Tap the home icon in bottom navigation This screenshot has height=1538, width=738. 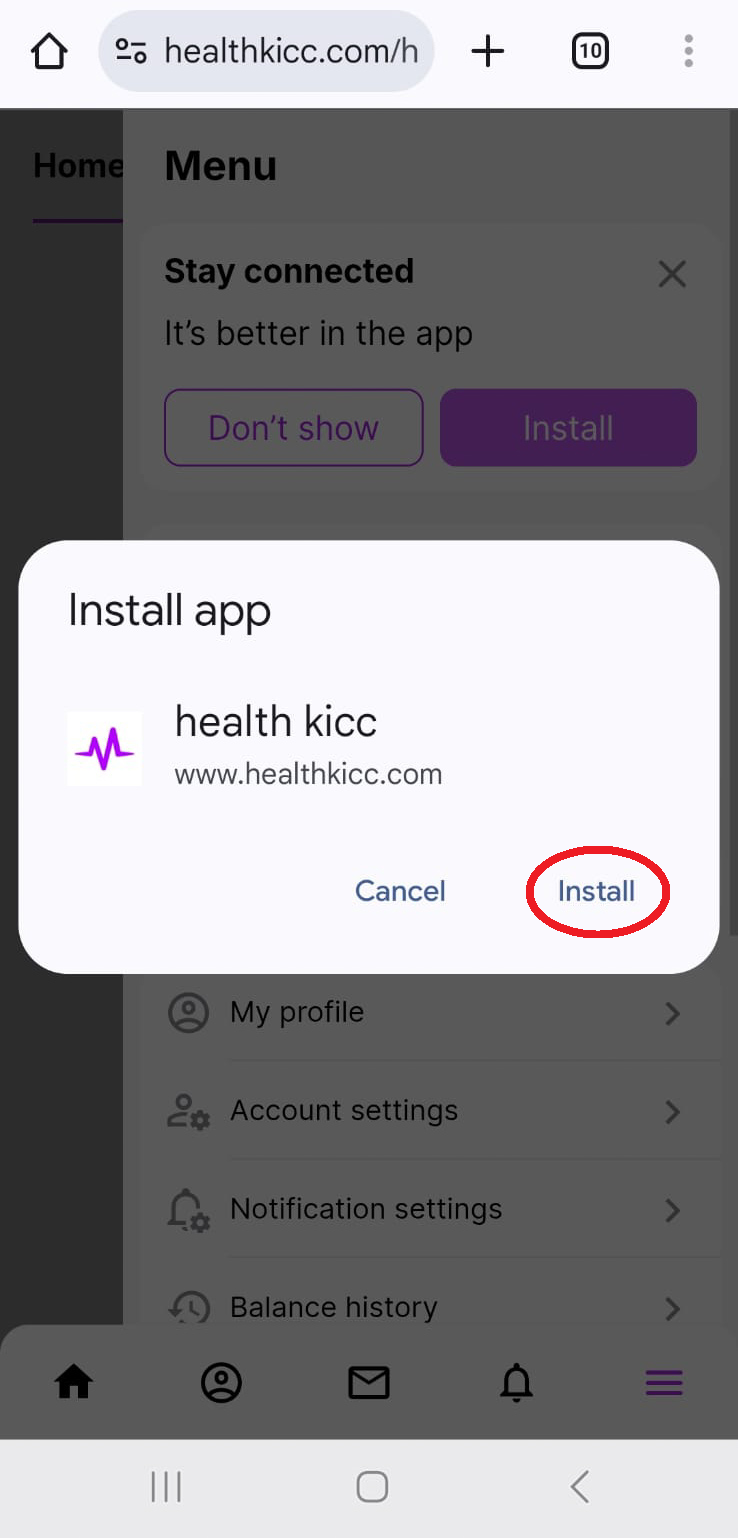[x=74, y=1382]
